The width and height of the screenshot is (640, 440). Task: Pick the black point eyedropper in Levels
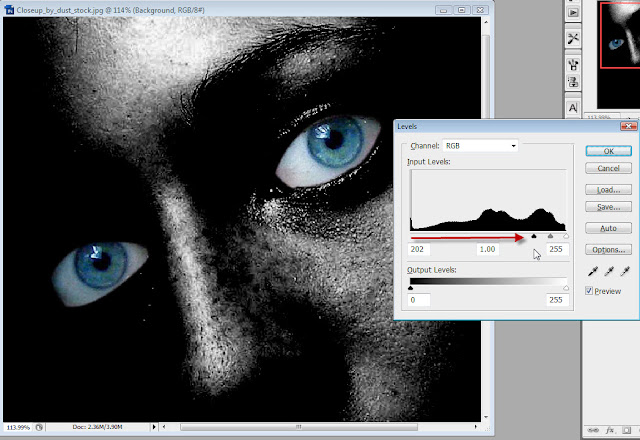593,271
